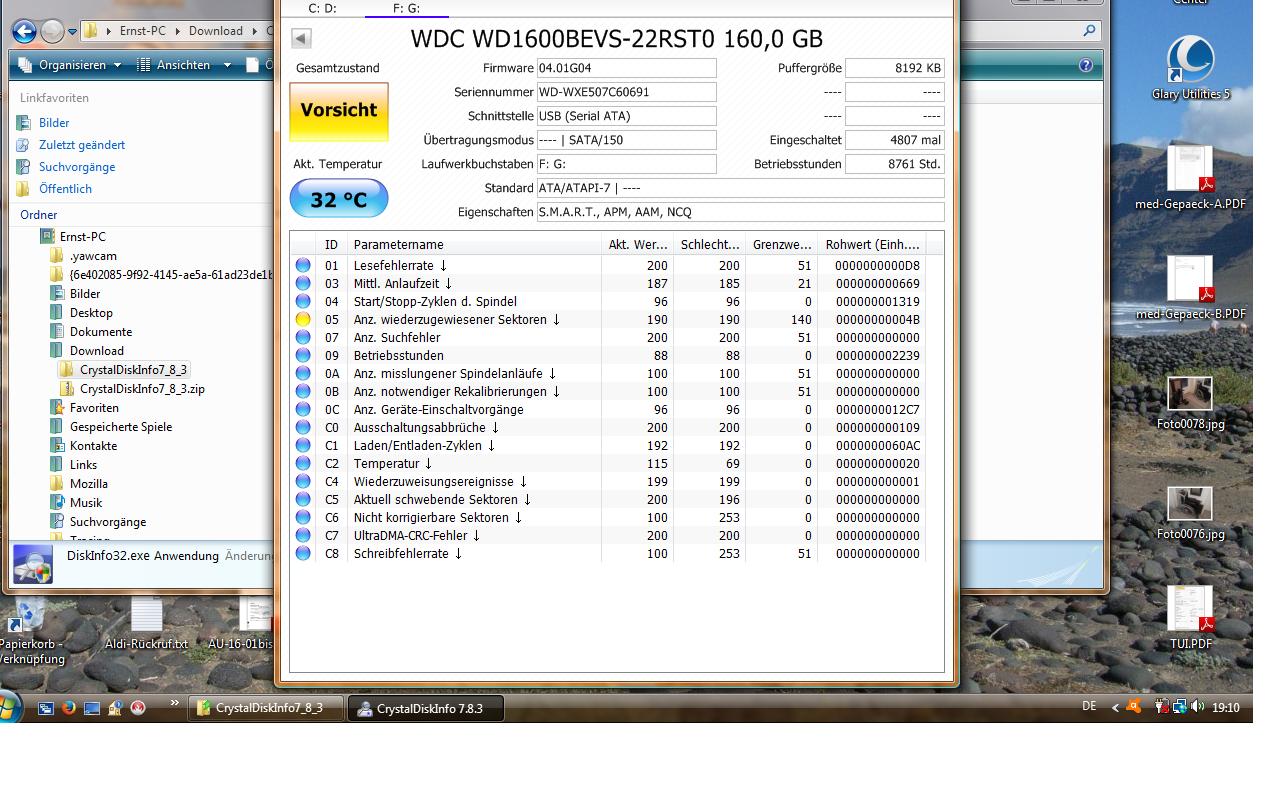Click the Explorer forward navigation button
Image resolution: width=1280 pixels, height=800 pixels.
pyautogui.click(x=53, y=31)
